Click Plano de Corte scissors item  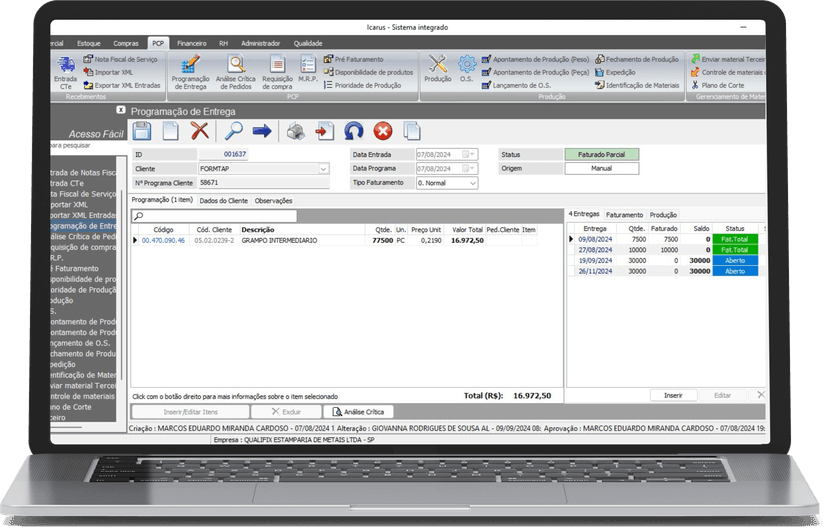718,85
